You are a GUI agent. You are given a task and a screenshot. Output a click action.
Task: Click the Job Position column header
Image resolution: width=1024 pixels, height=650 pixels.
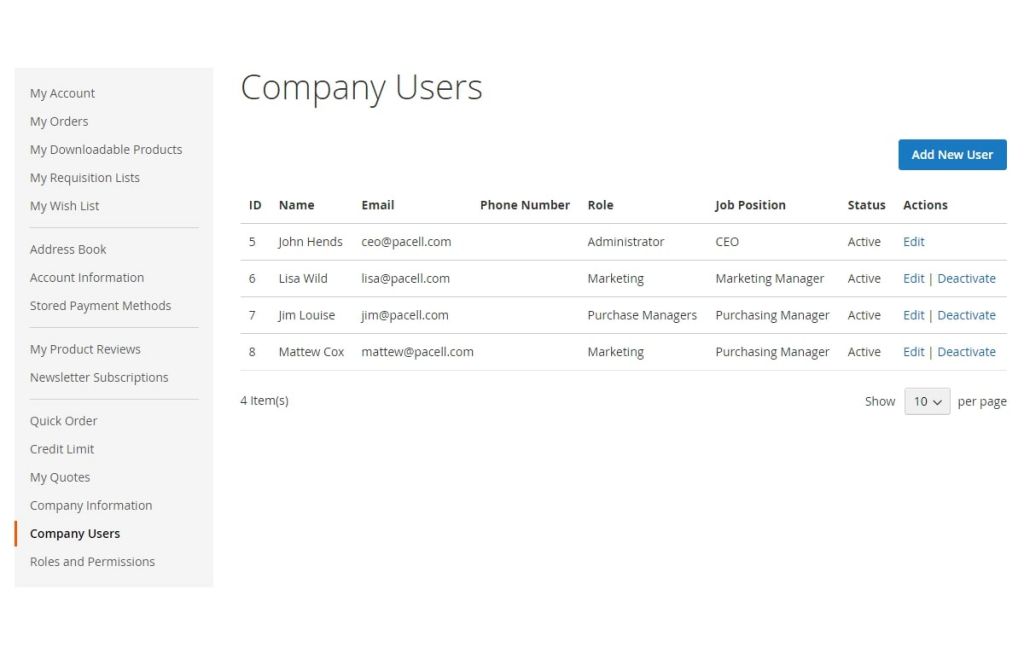point(750,205)
